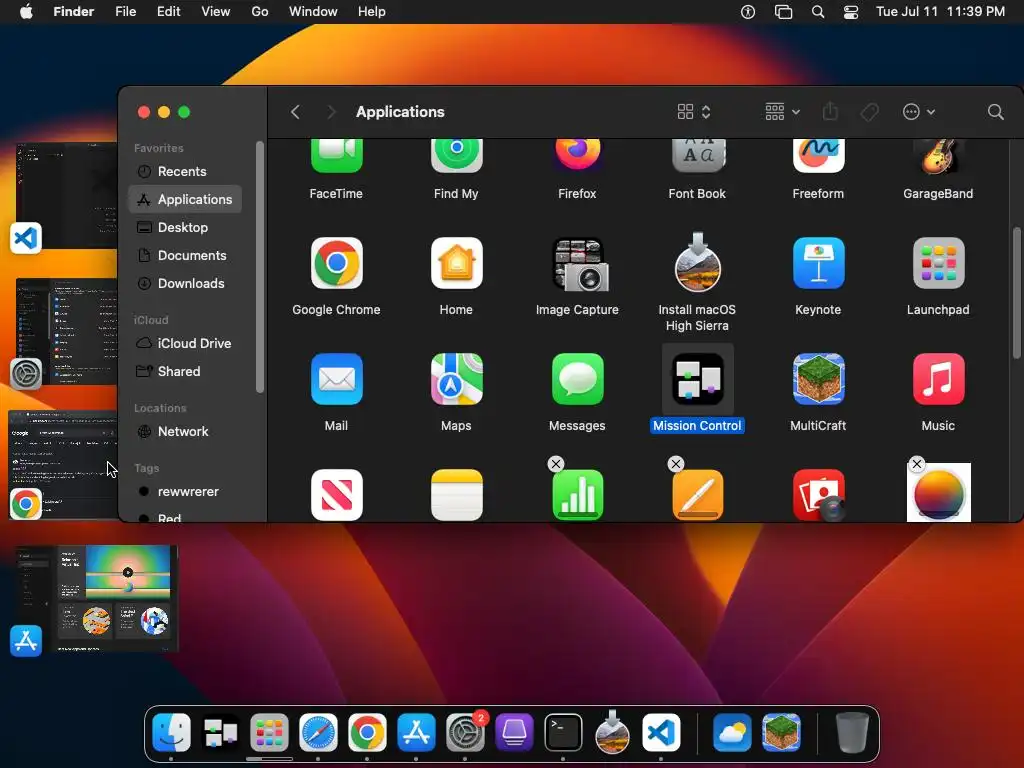Image resolution: width=1024 pixels, height=768 pixels.
Task: Select the Image Capture app icon
Action: click(580, 264)
